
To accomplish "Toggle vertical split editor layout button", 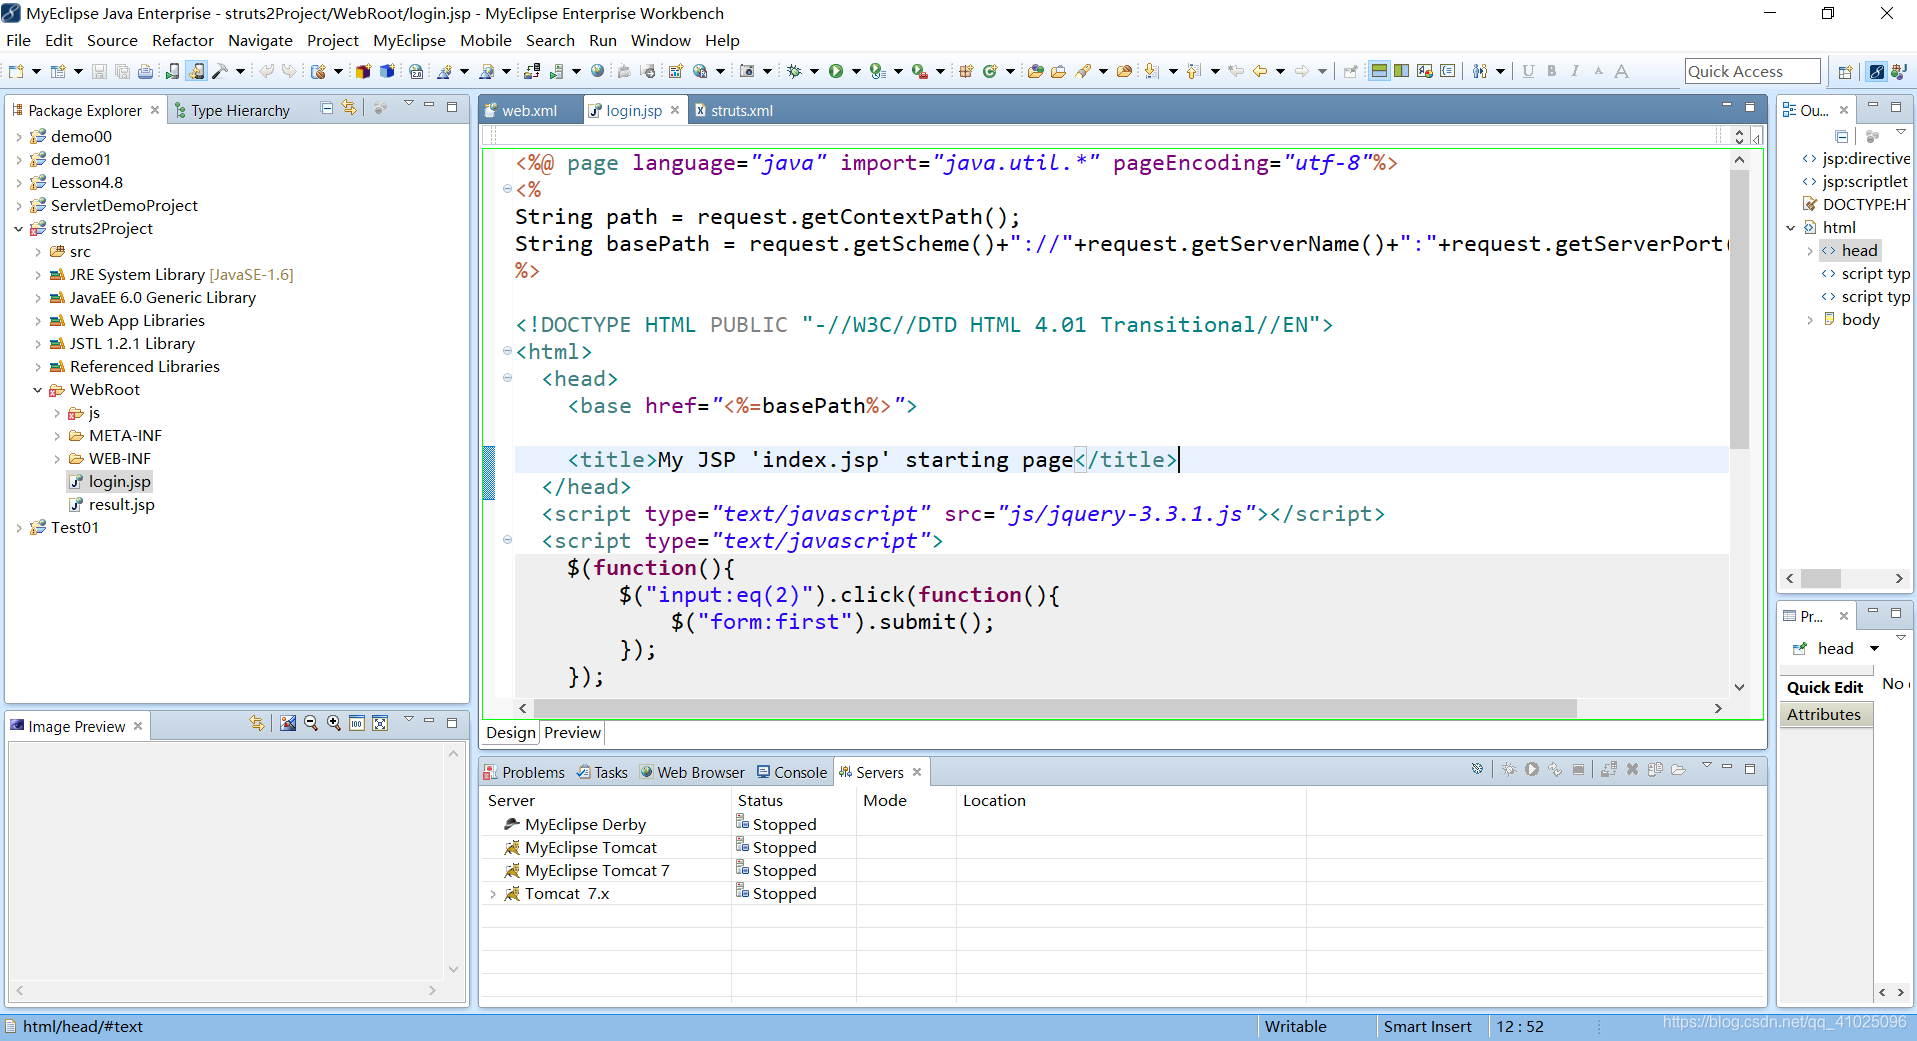I will point(1402,71).
